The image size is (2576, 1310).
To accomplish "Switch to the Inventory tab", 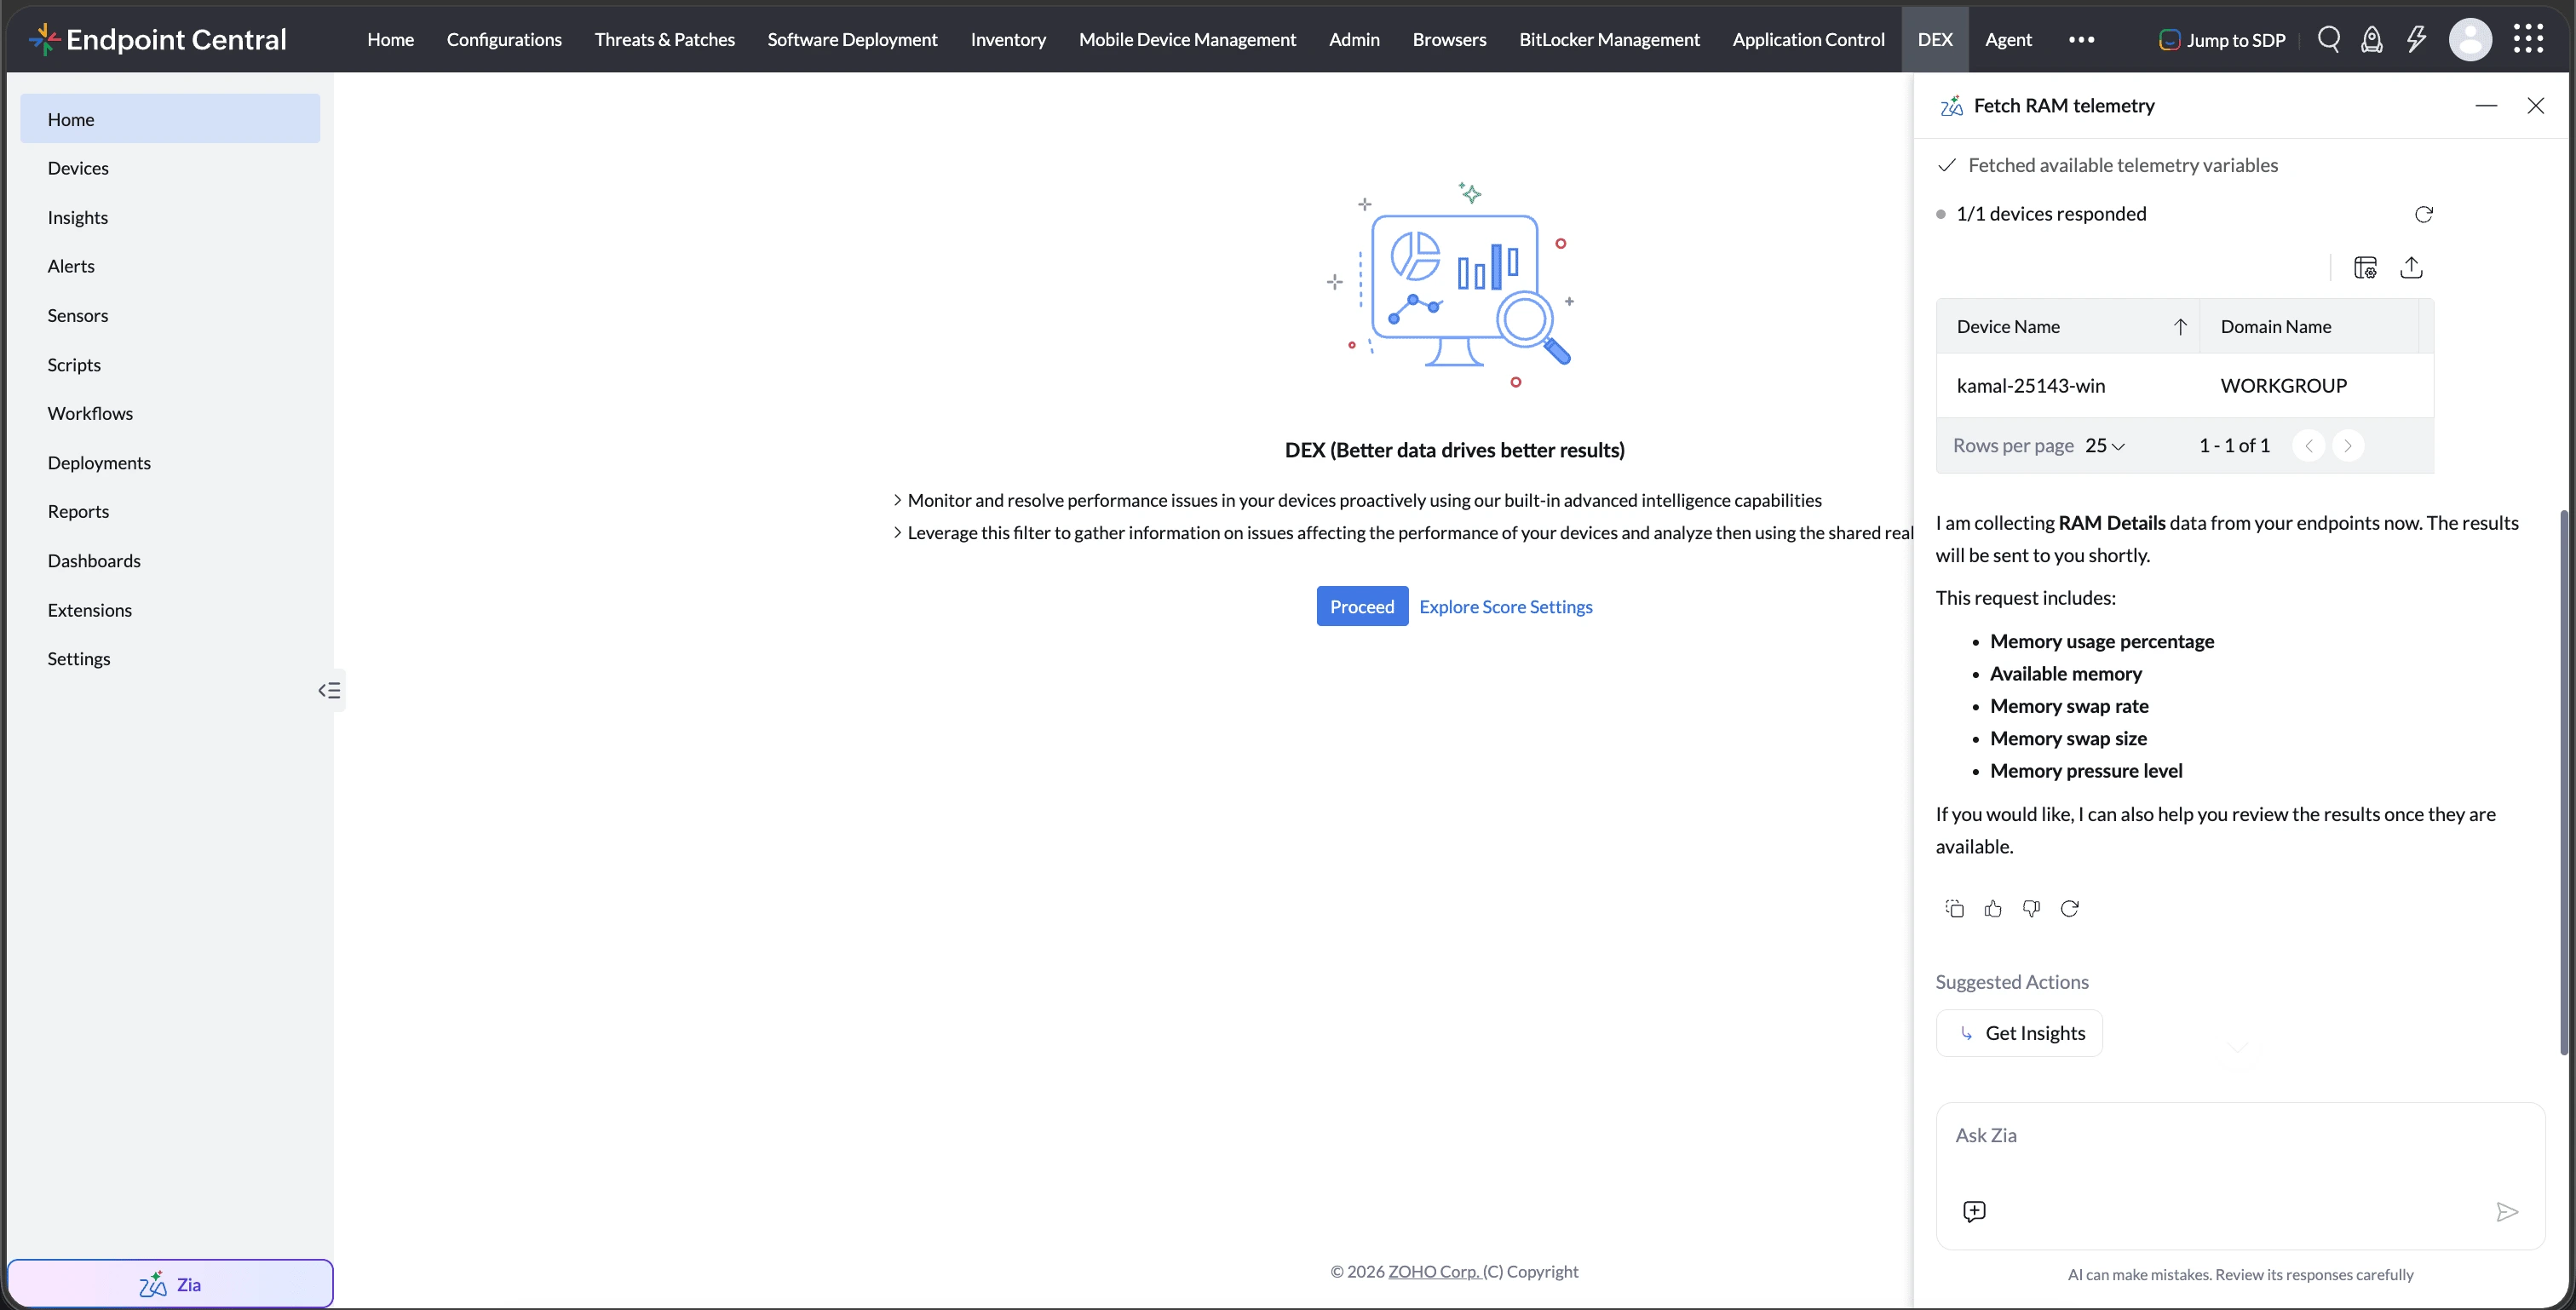I will (x=1008, y=39).
